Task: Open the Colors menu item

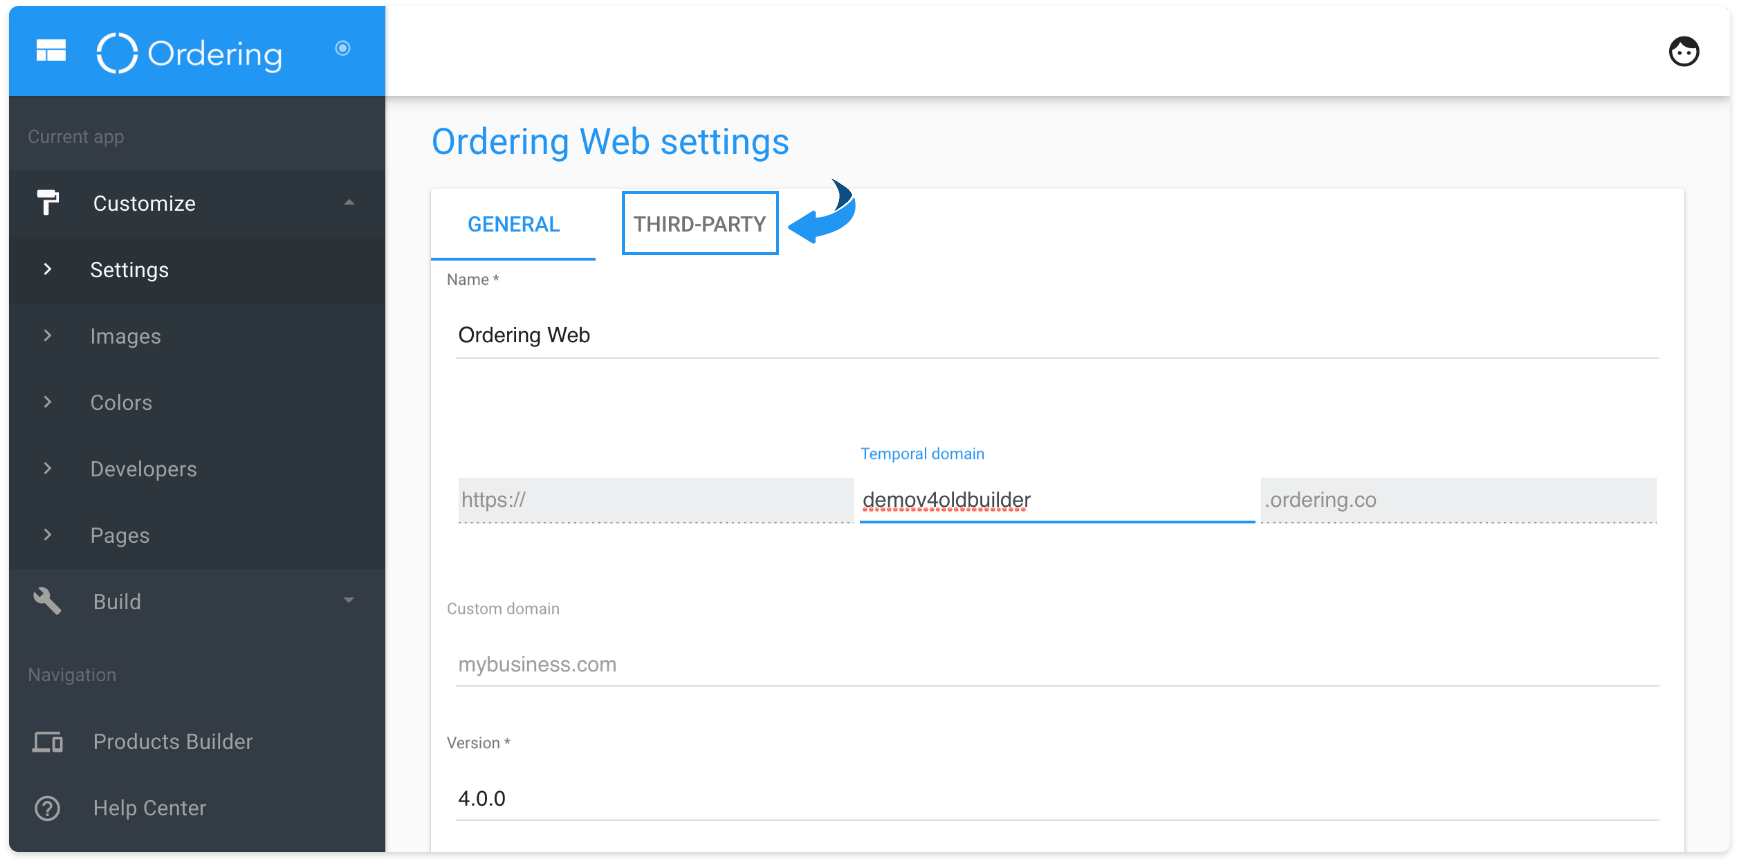Action: (121, 403)
